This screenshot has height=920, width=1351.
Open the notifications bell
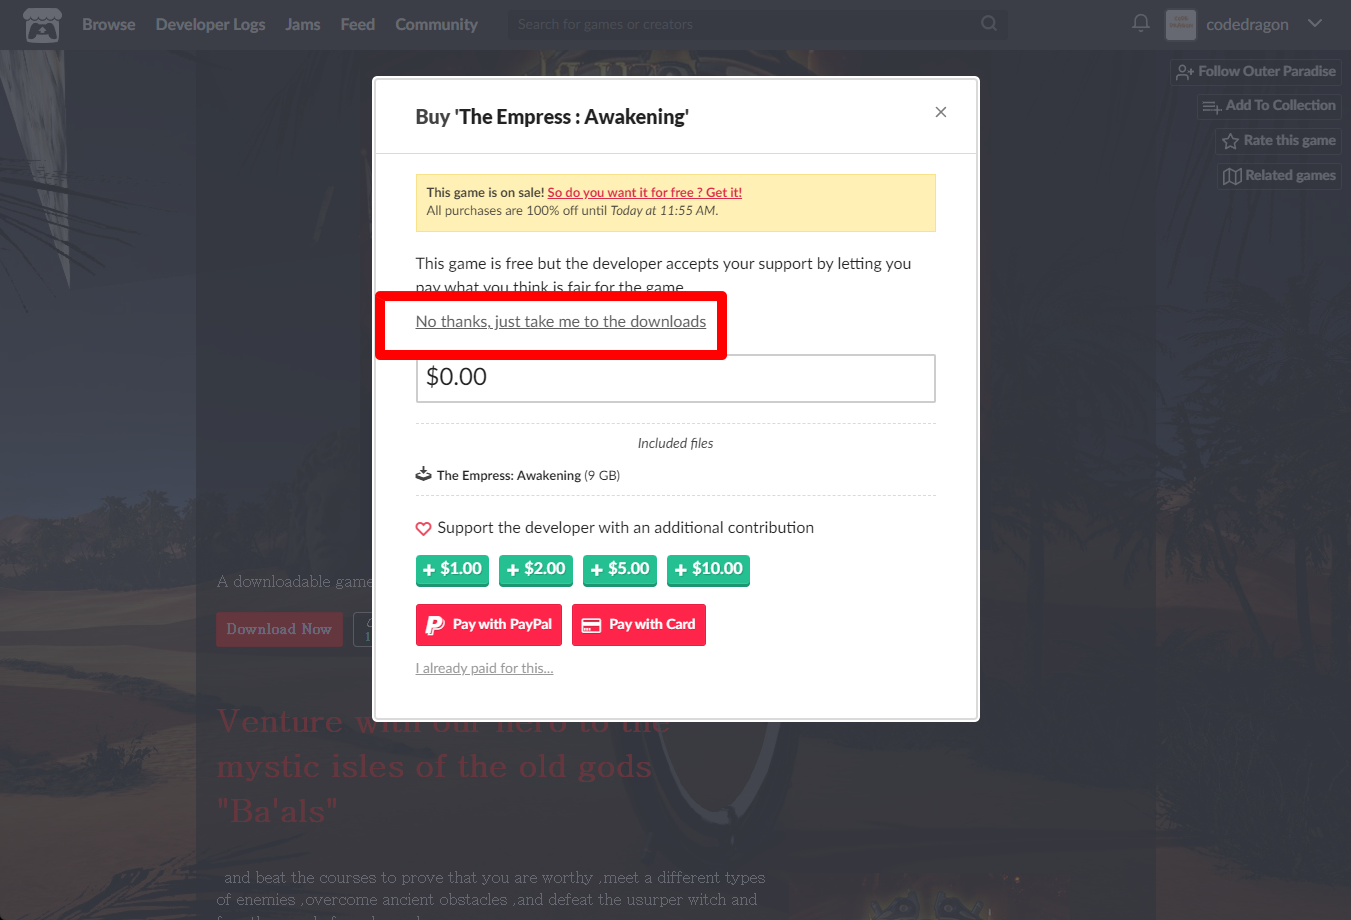pos(1141,23)
